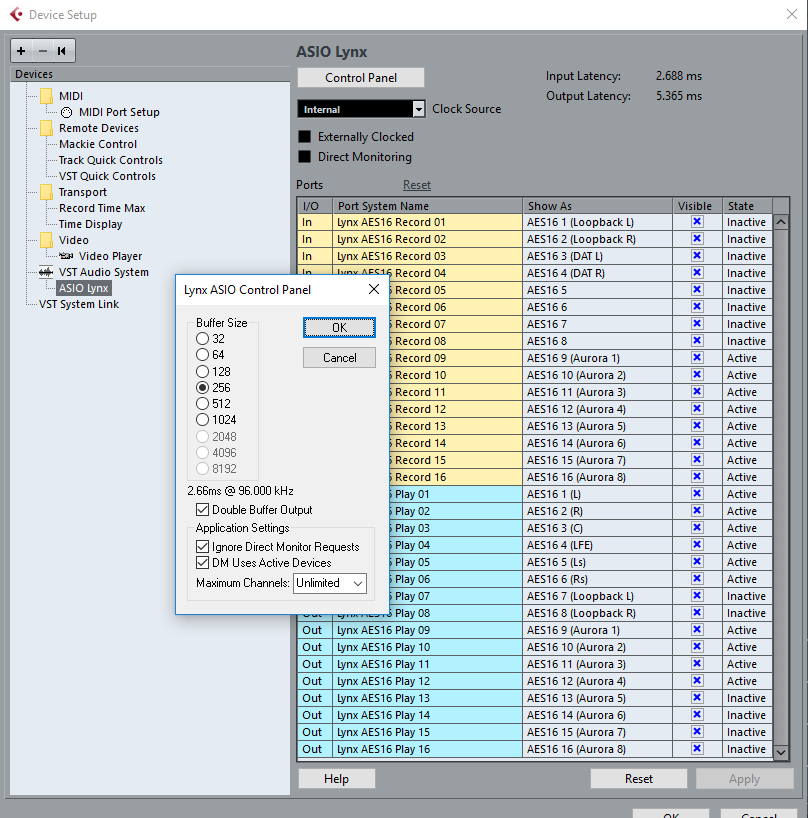Select buffer size 512
Image resolution: width=808 pixels, height=818 pixels.
(x=202, y=404)
